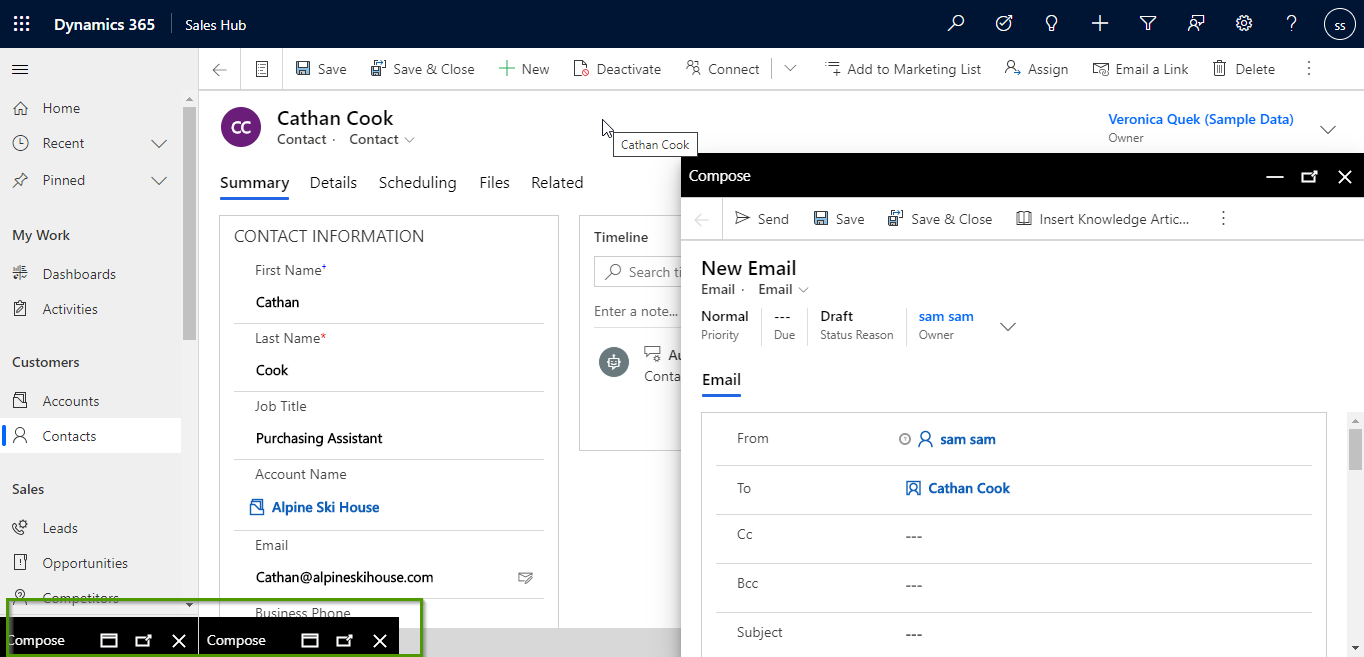Image resolution: width=1364 pixels, height=657 pixels.
Task: Switch to the Details tab
Action: pyautogui.click(x=333, y=183)
